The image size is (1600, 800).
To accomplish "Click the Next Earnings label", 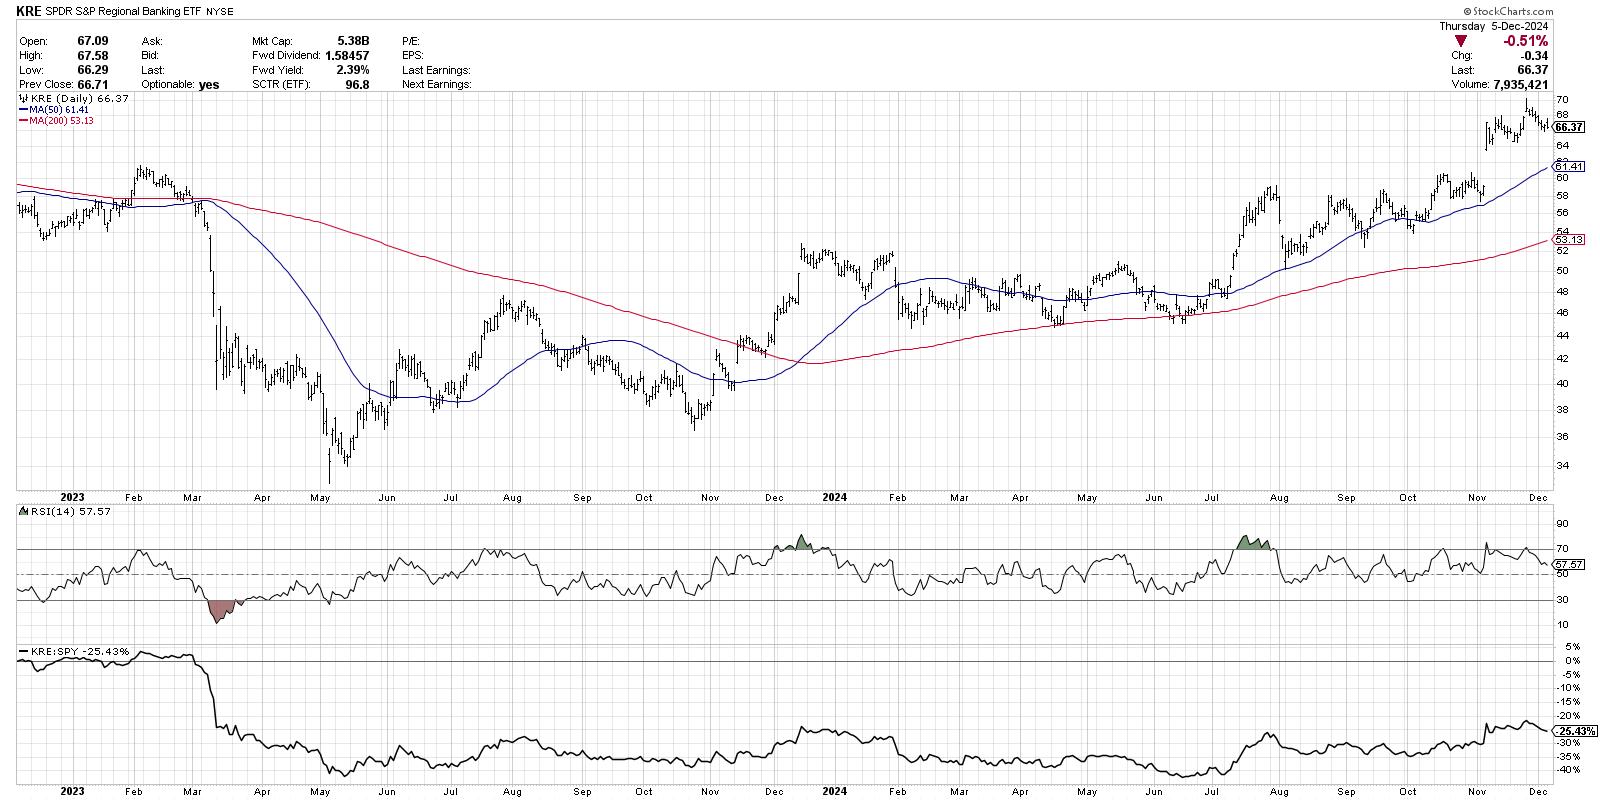I will pos(438,85).
